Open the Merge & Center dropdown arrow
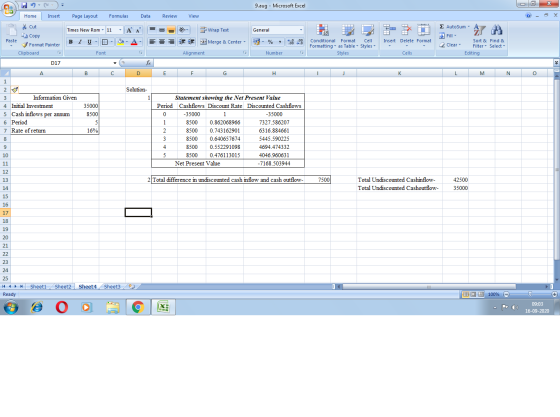 click(x=245, y=42)
